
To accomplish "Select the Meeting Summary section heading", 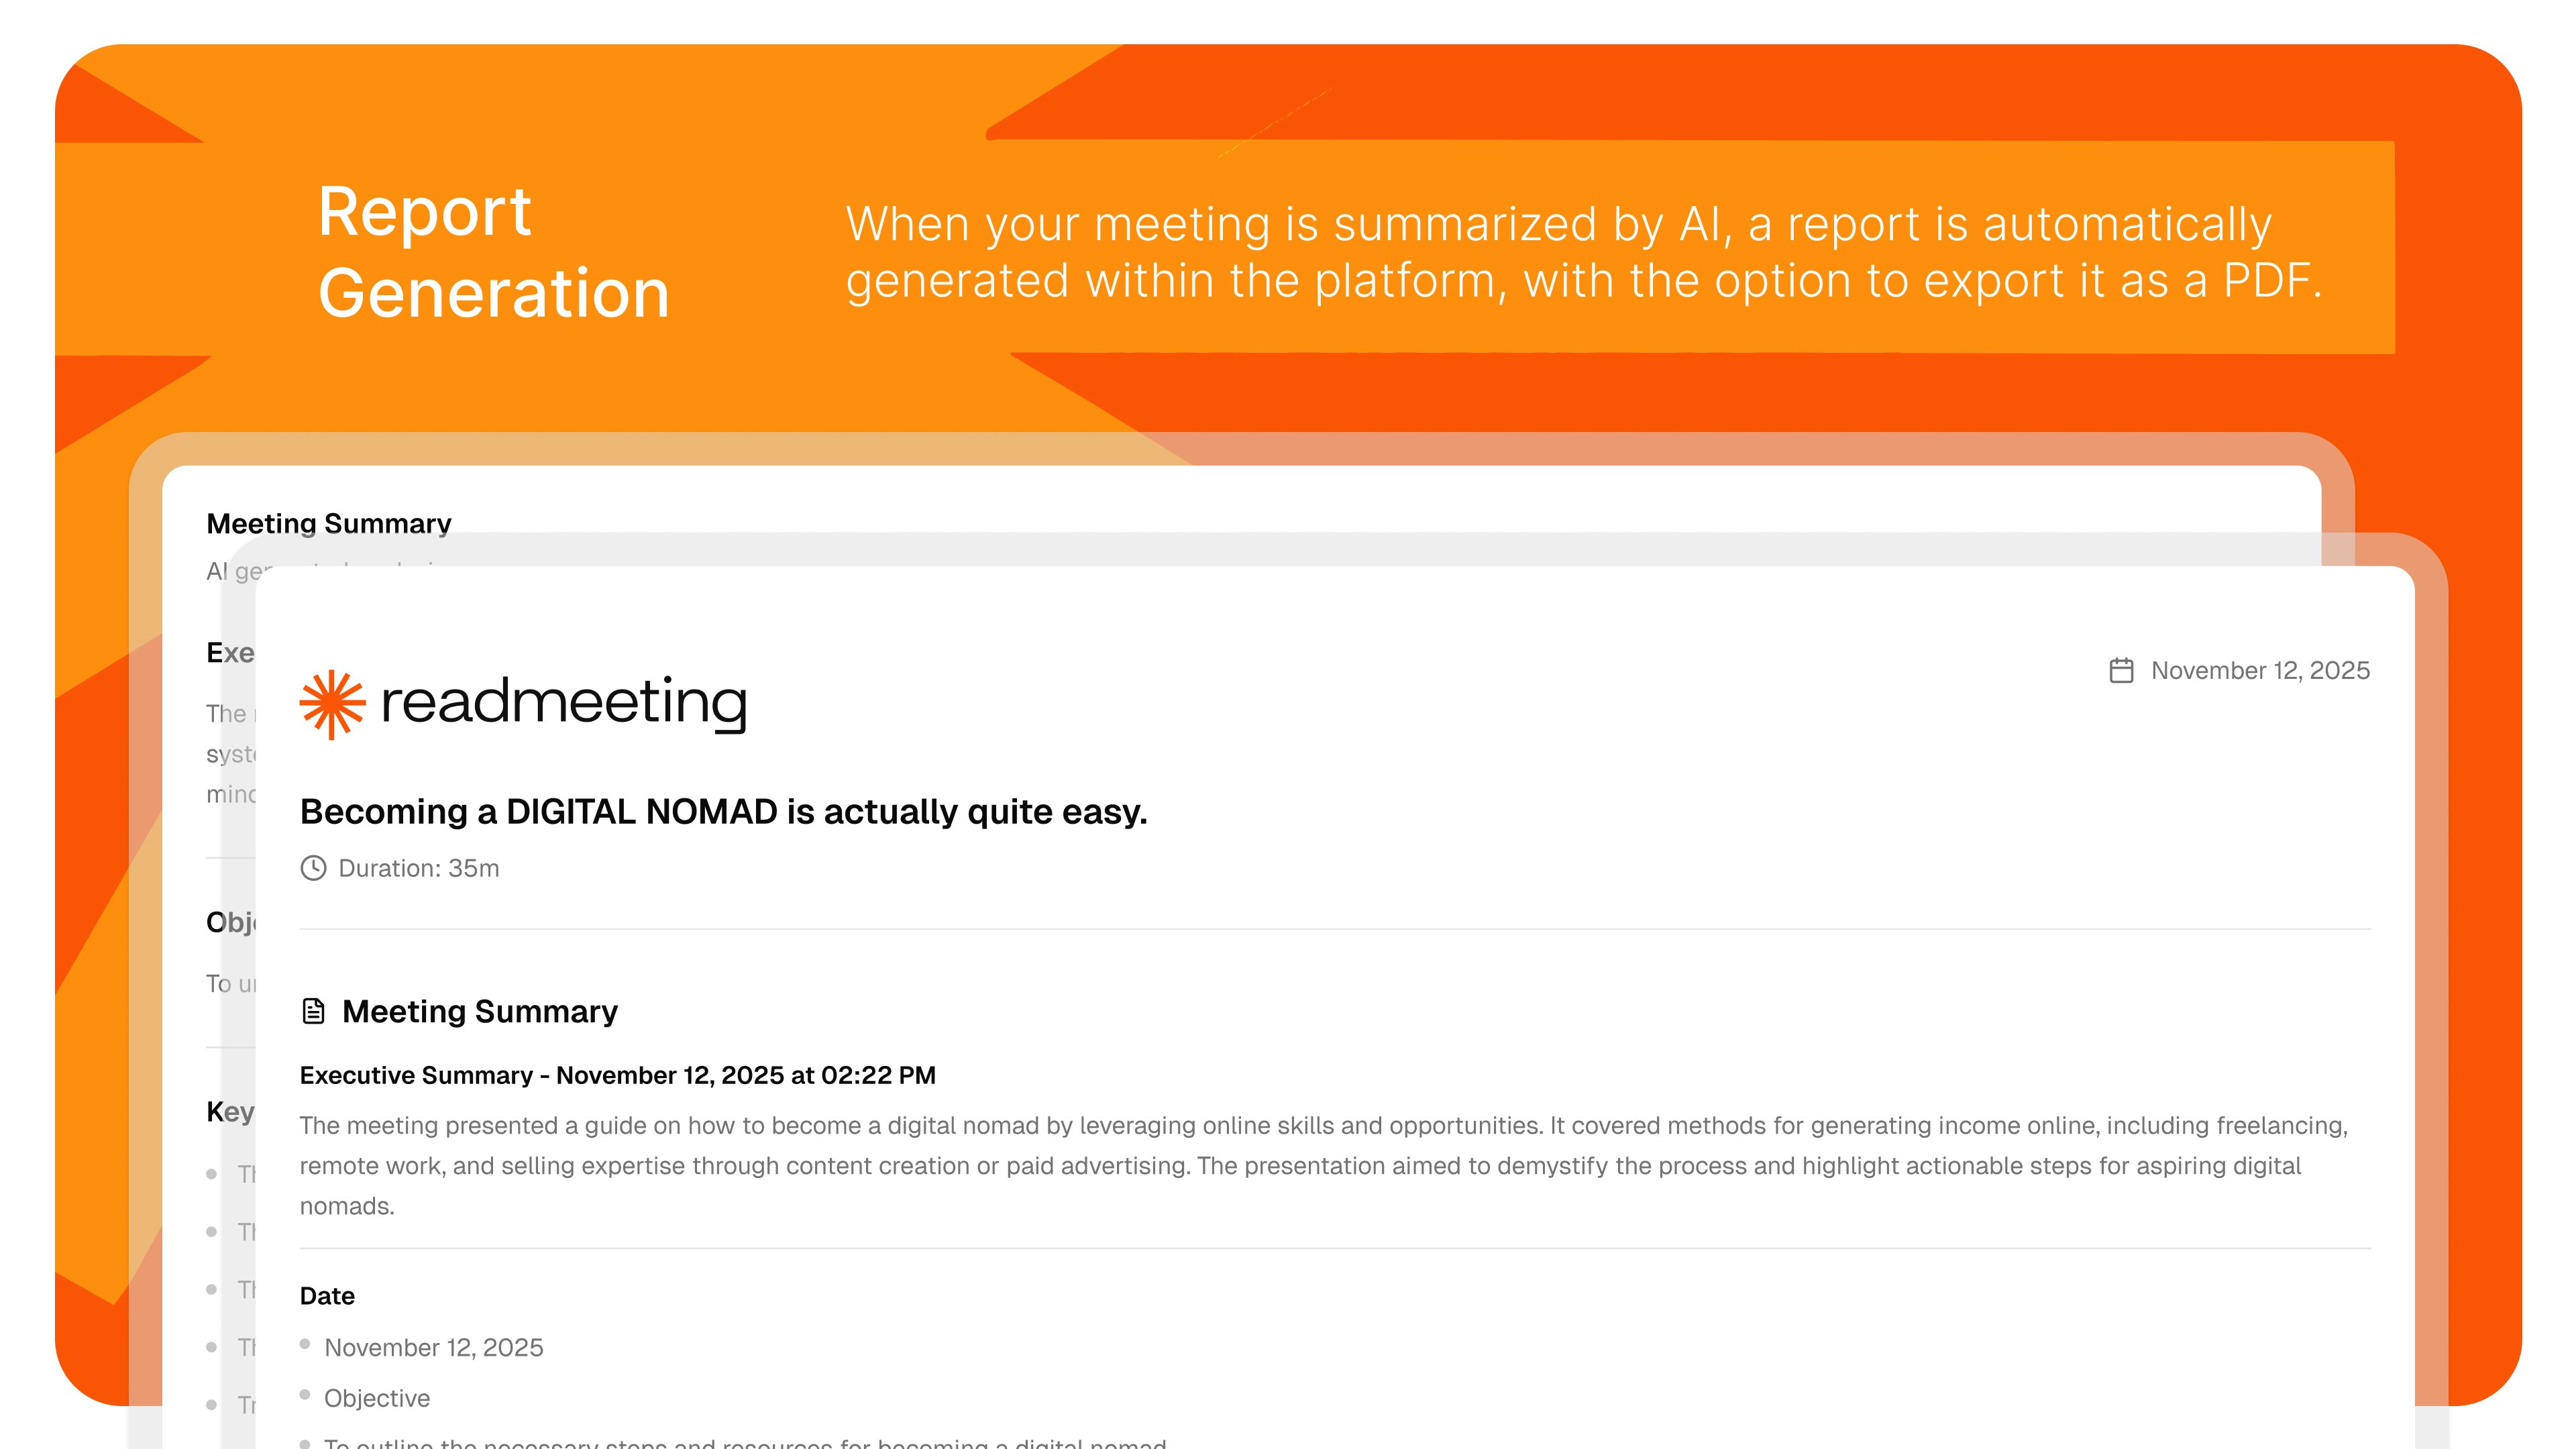I will click(x=479, y=1011).
